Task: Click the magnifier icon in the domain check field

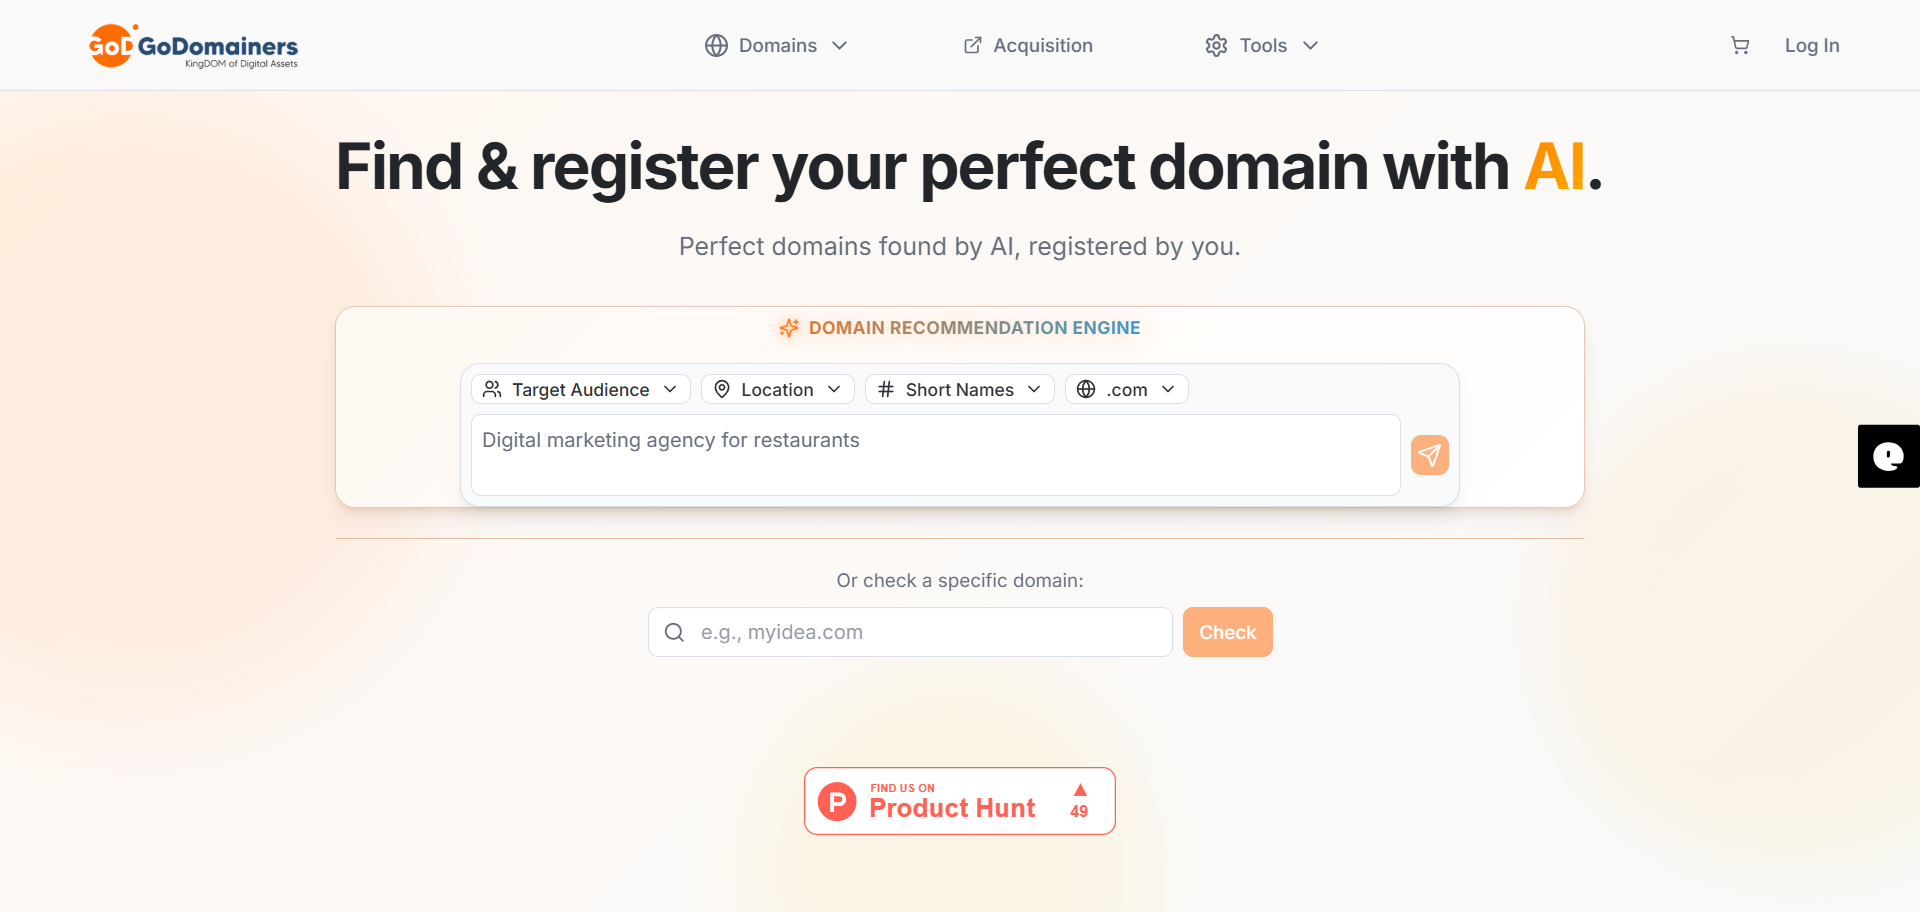Action: pos(674,632)
